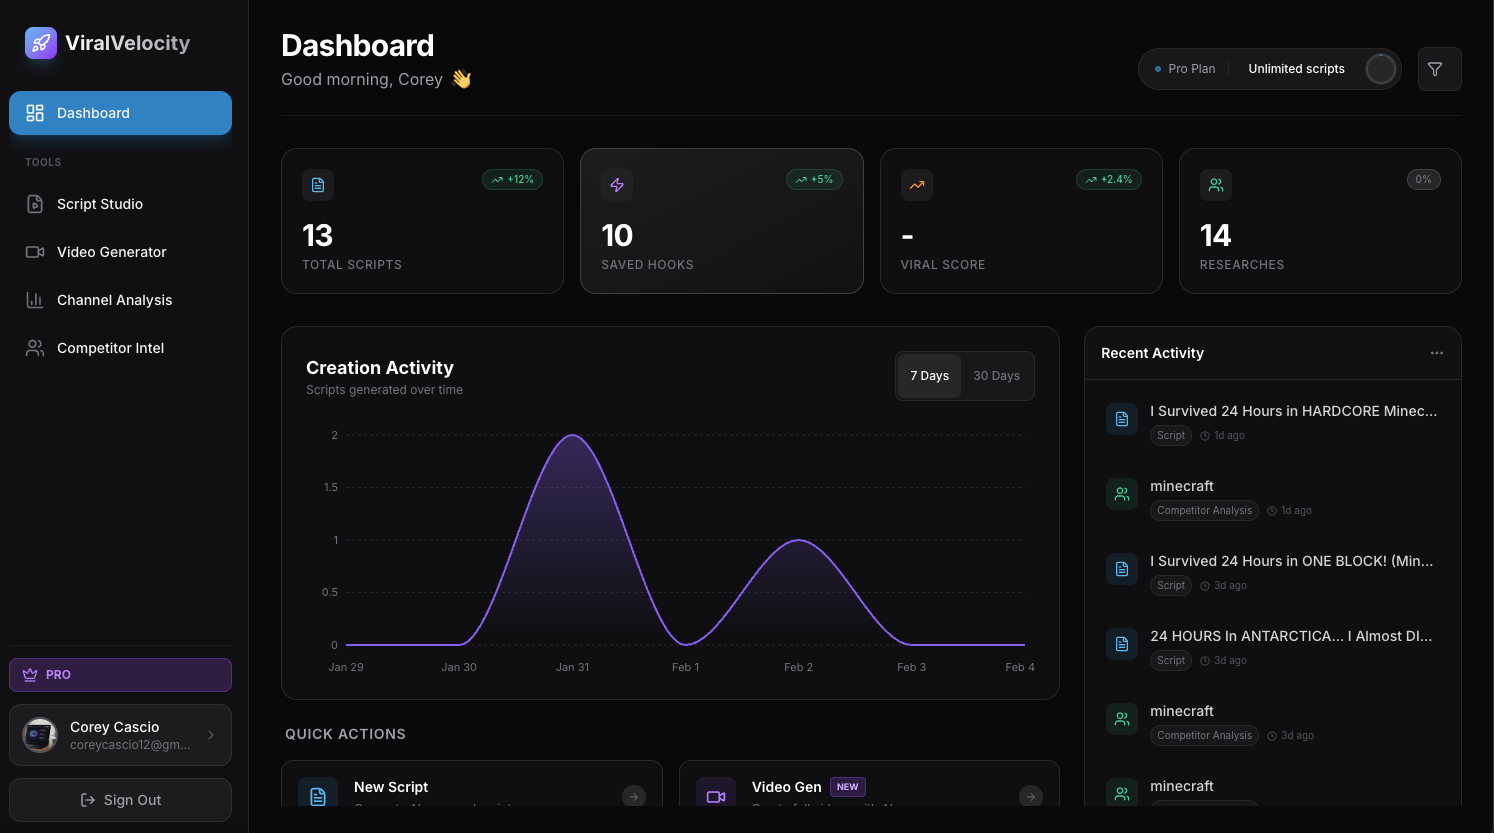The height and width of the screenshot is (833, 1494).
Task: Click the PRO plan badge button
Action: click(x=120, y=675)
